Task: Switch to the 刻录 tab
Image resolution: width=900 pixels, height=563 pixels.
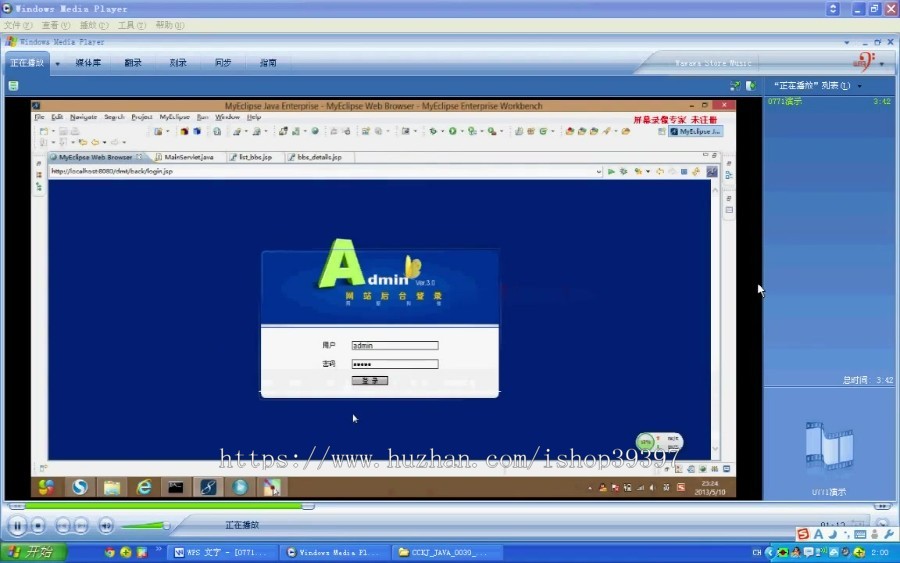Action: pos(178,63)
